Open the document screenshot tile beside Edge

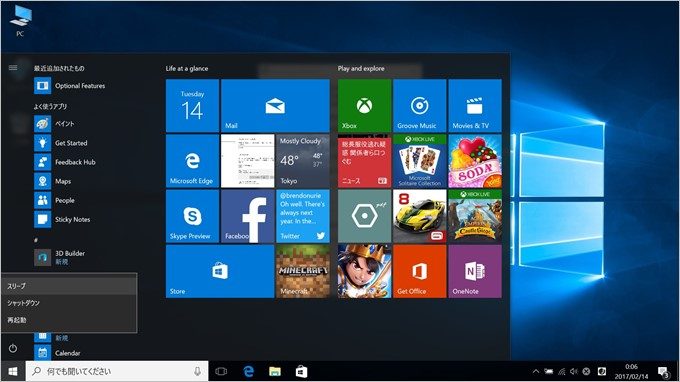(x=248, y=161)
